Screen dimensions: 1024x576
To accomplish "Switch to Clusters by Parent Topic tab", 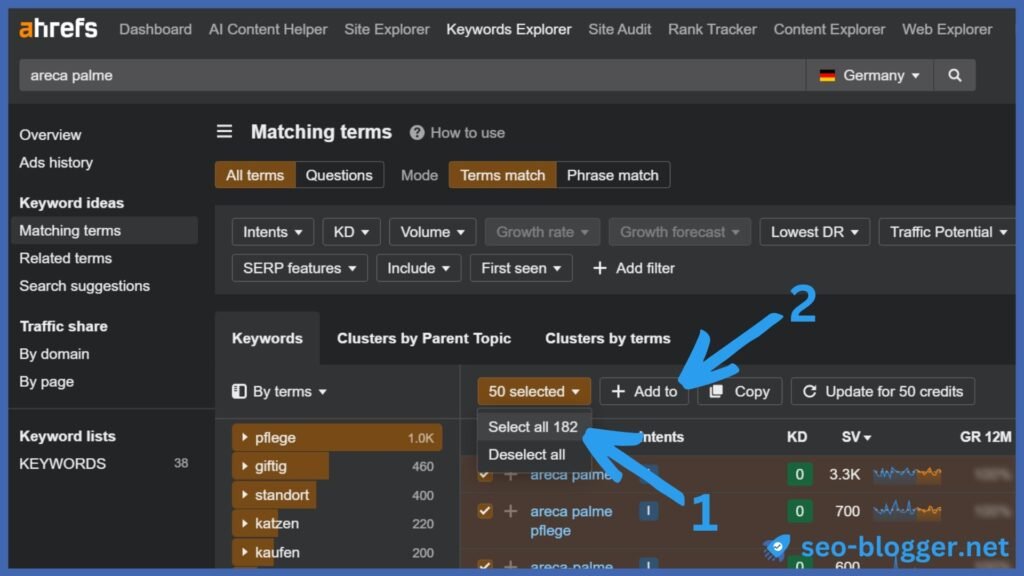I will pyautogui.click(x=424, y=338).
